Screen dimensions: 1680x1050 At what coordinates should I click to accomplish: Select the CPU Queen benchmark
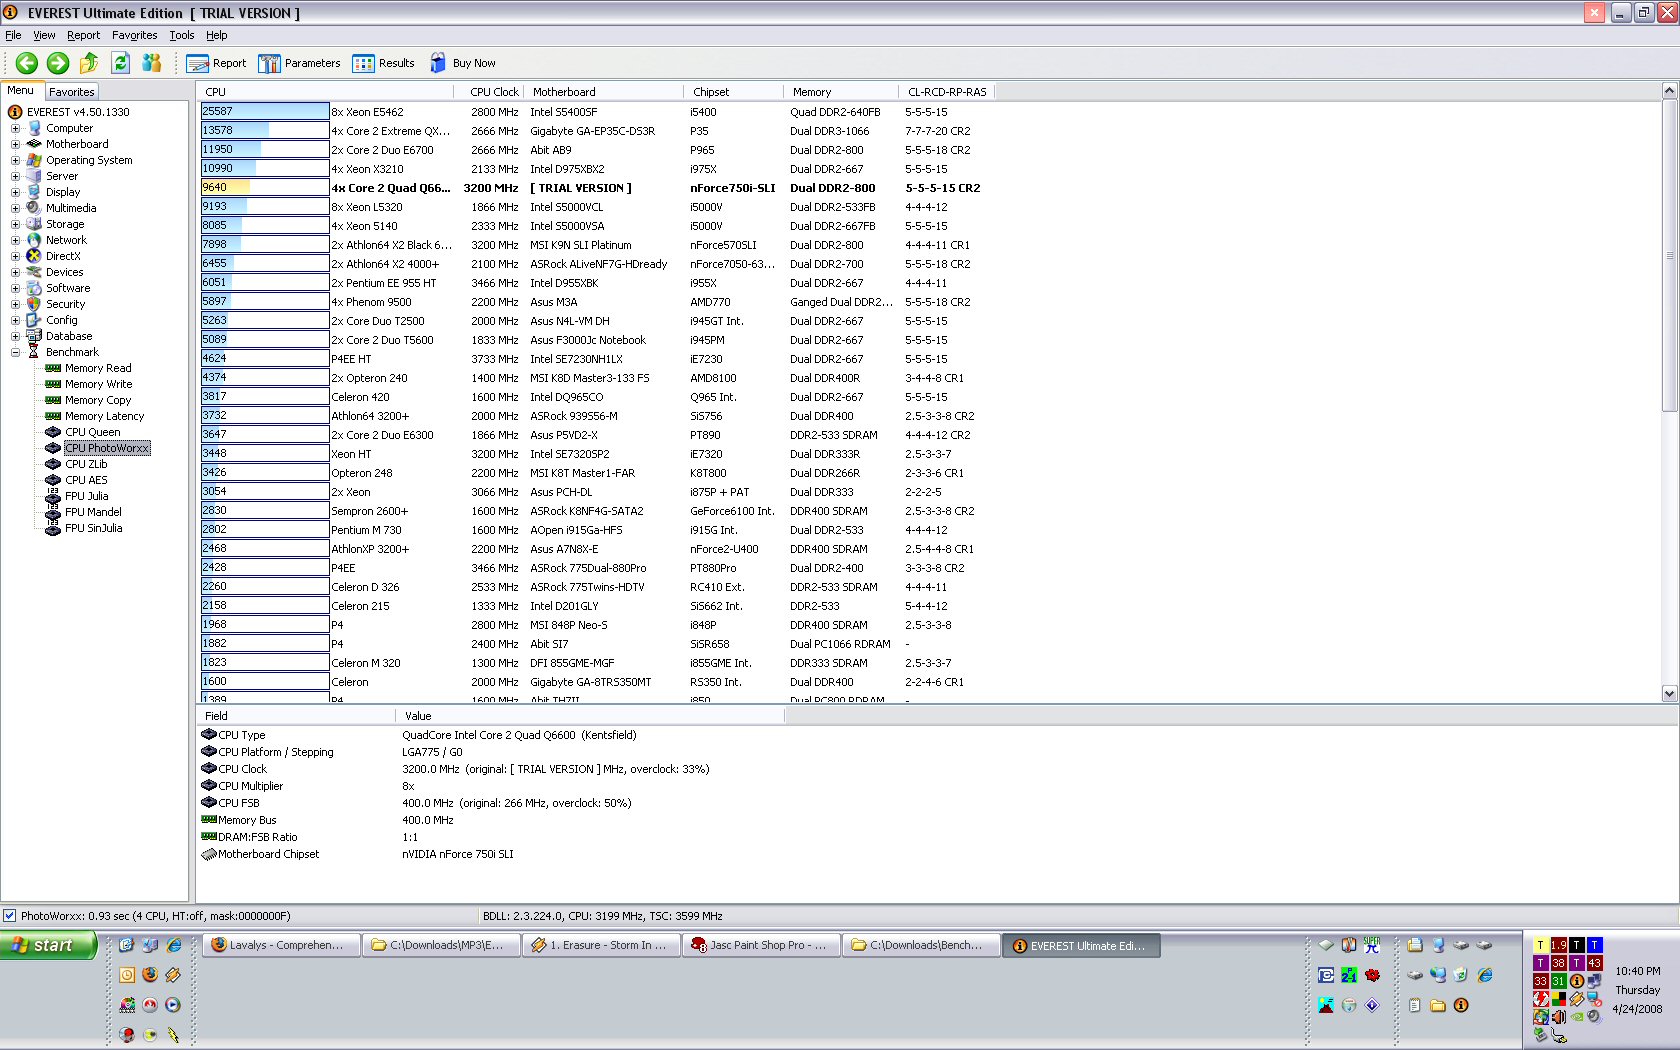92,432
